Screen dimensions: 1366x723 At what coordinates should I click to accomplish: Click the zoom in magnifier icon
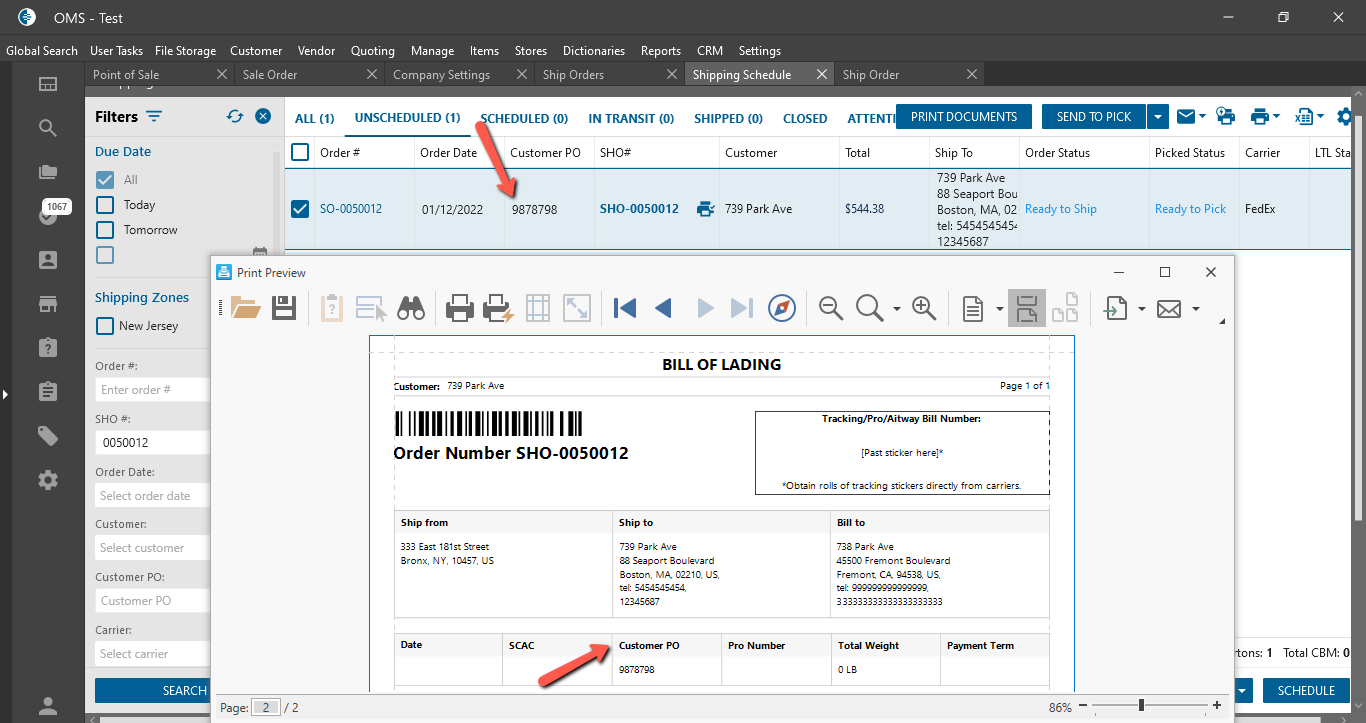pos(924,309)
